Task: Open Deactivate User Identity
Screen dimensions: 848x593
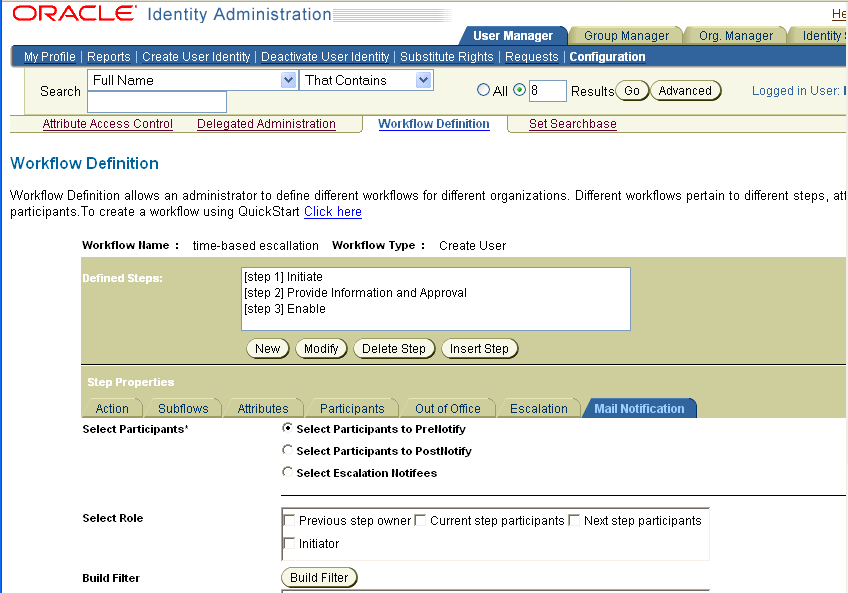Action: click(x=325, y=57)
